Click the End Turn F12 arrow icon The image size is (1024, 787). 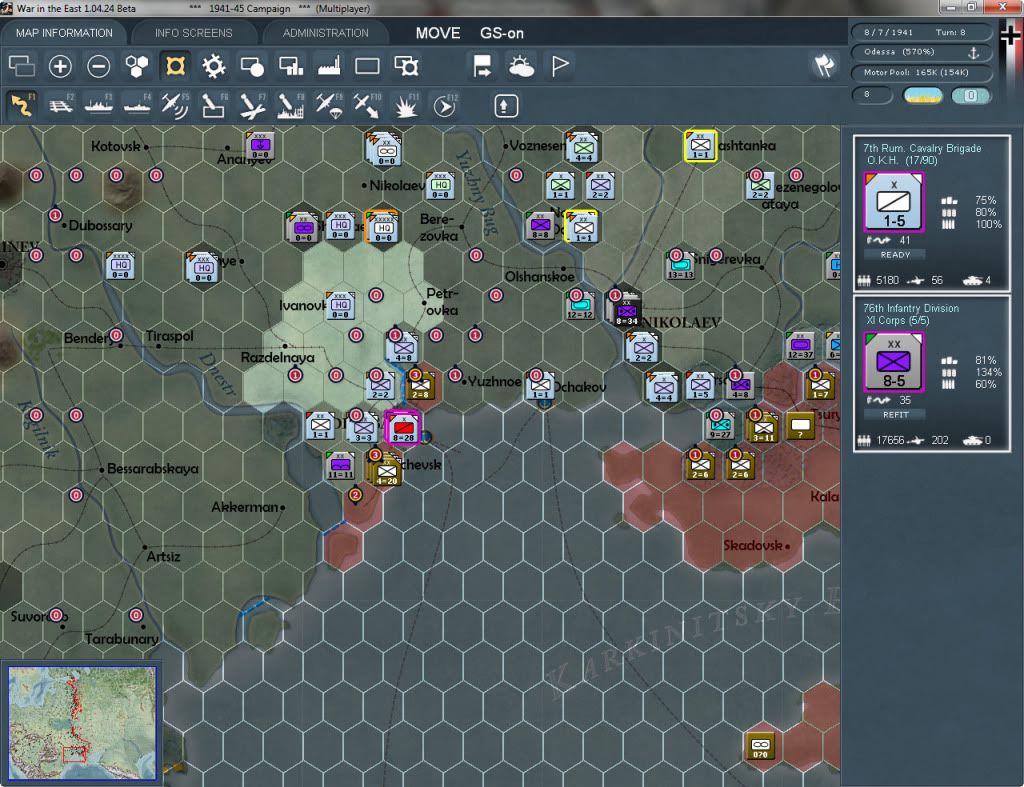tap(444, 105)
